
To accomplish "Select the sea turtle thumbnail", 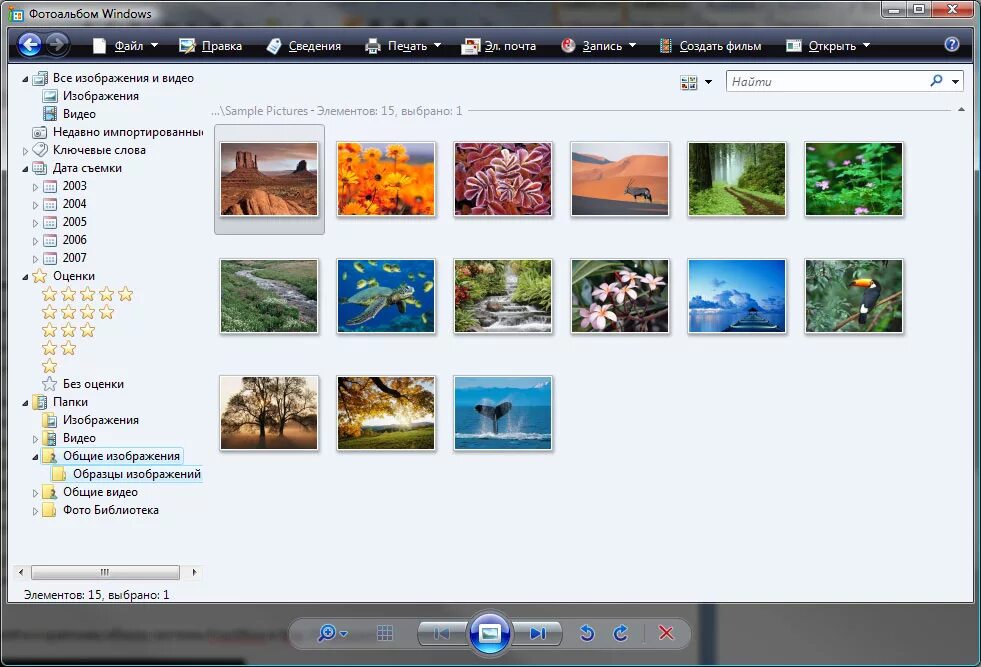I will [x=386, y=296].
